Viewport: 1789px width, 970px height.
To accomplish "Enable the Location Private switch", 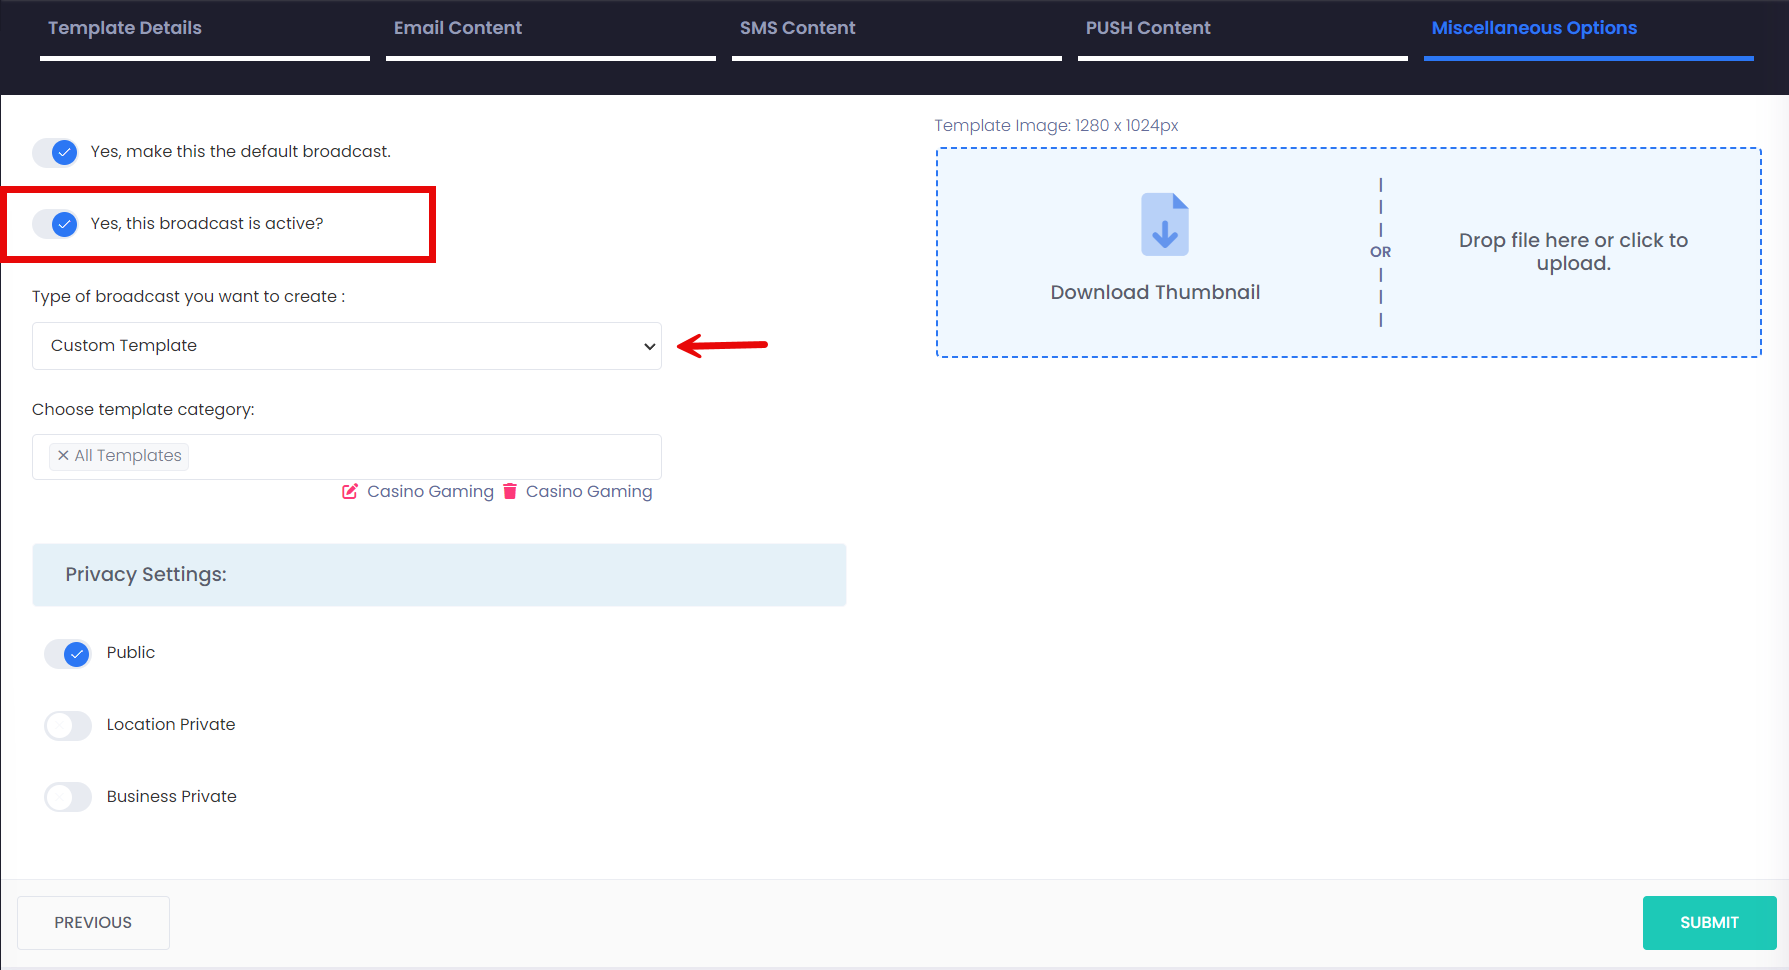I will click(68, 726).
